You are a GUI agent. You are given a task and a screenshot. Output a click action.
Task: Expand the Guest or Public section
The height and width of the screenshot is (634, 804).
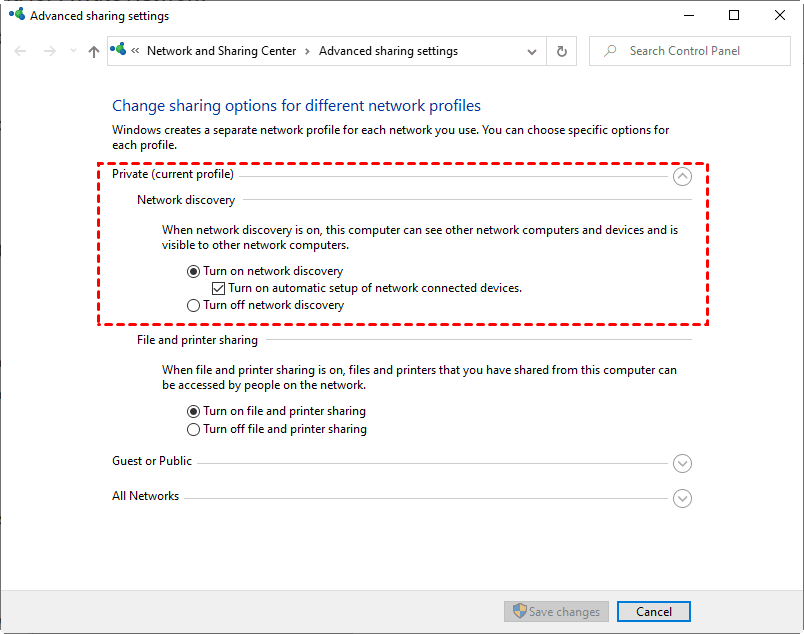click(682, 463)
